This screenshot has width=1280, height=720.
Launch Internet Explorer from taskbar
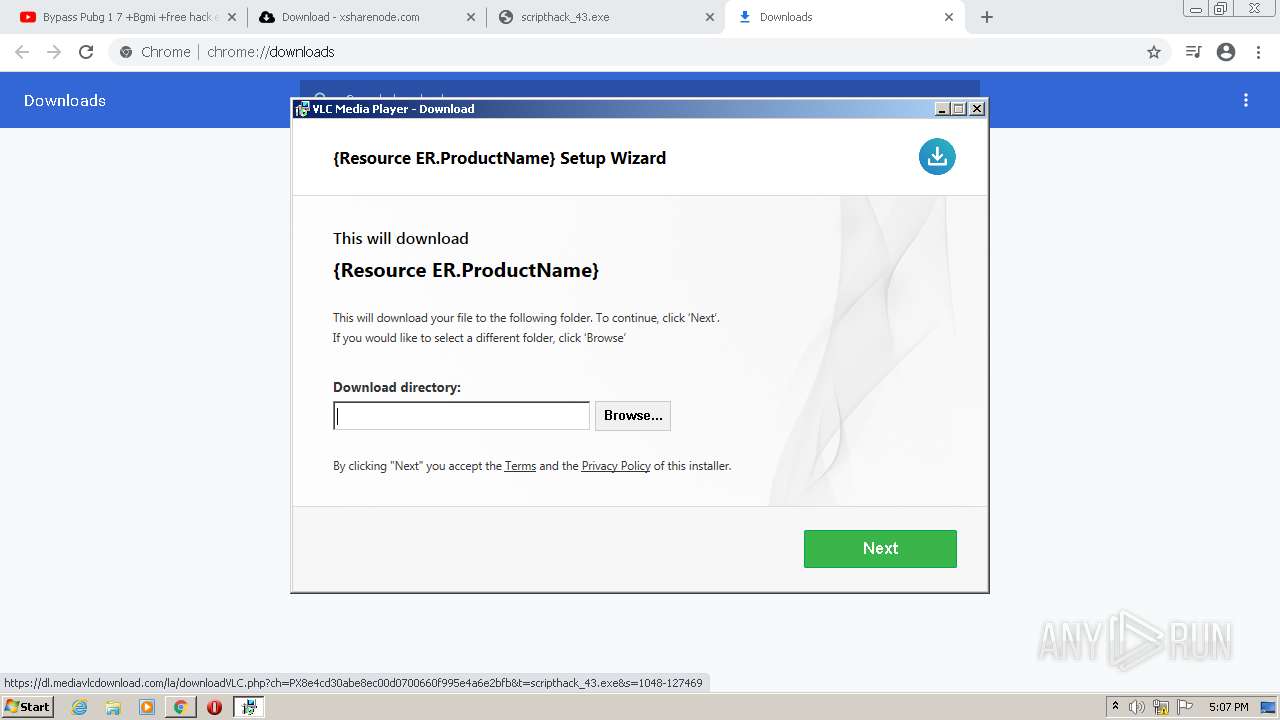(80, 707)
